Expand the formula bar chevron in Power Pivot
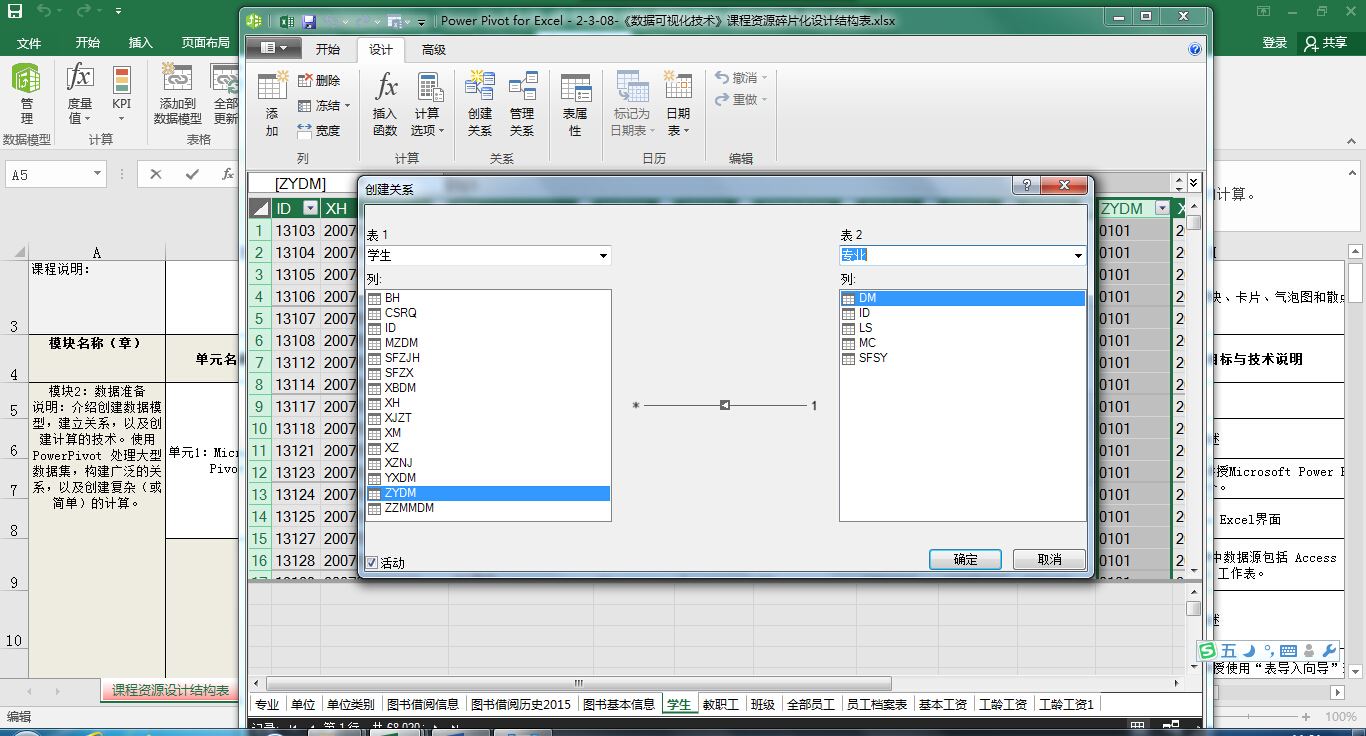This screenshot has width=1366, height=736. [x=1194, y=183]
